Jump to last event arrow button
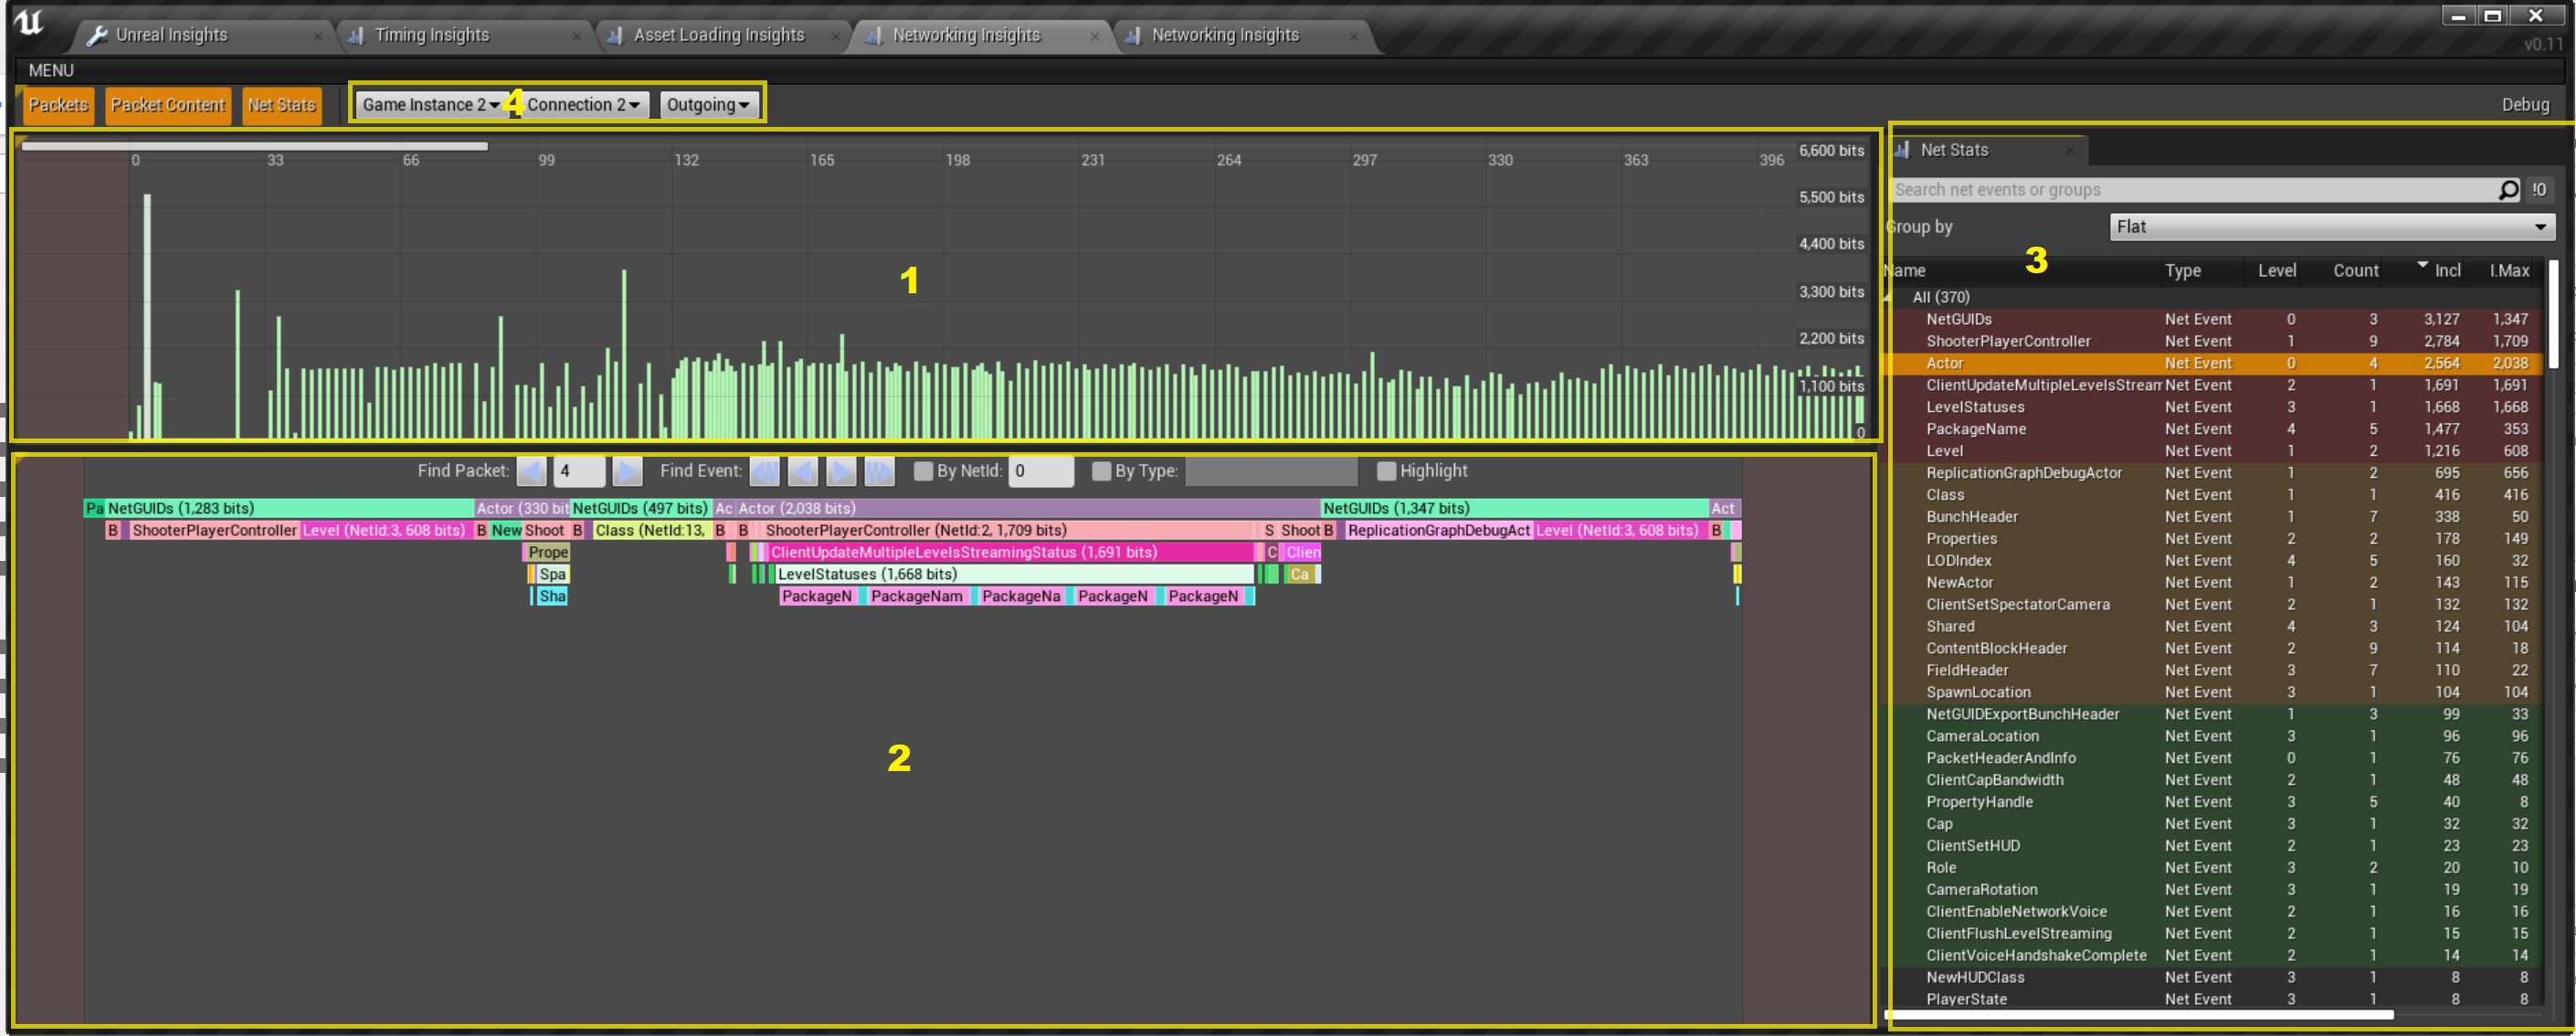This screenshot has height=1036, width=2576. (879, 471)
